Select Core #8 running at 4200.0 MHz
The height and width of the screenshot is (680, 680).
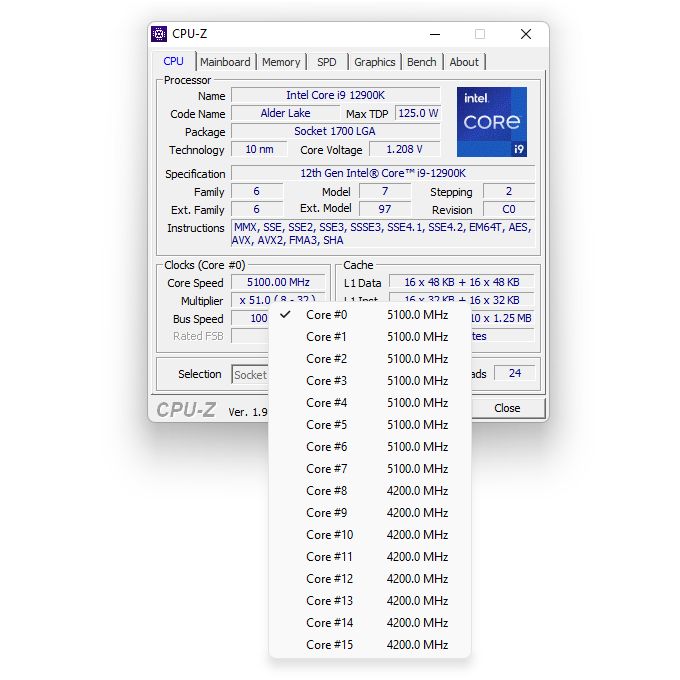[x=369, y=491]
